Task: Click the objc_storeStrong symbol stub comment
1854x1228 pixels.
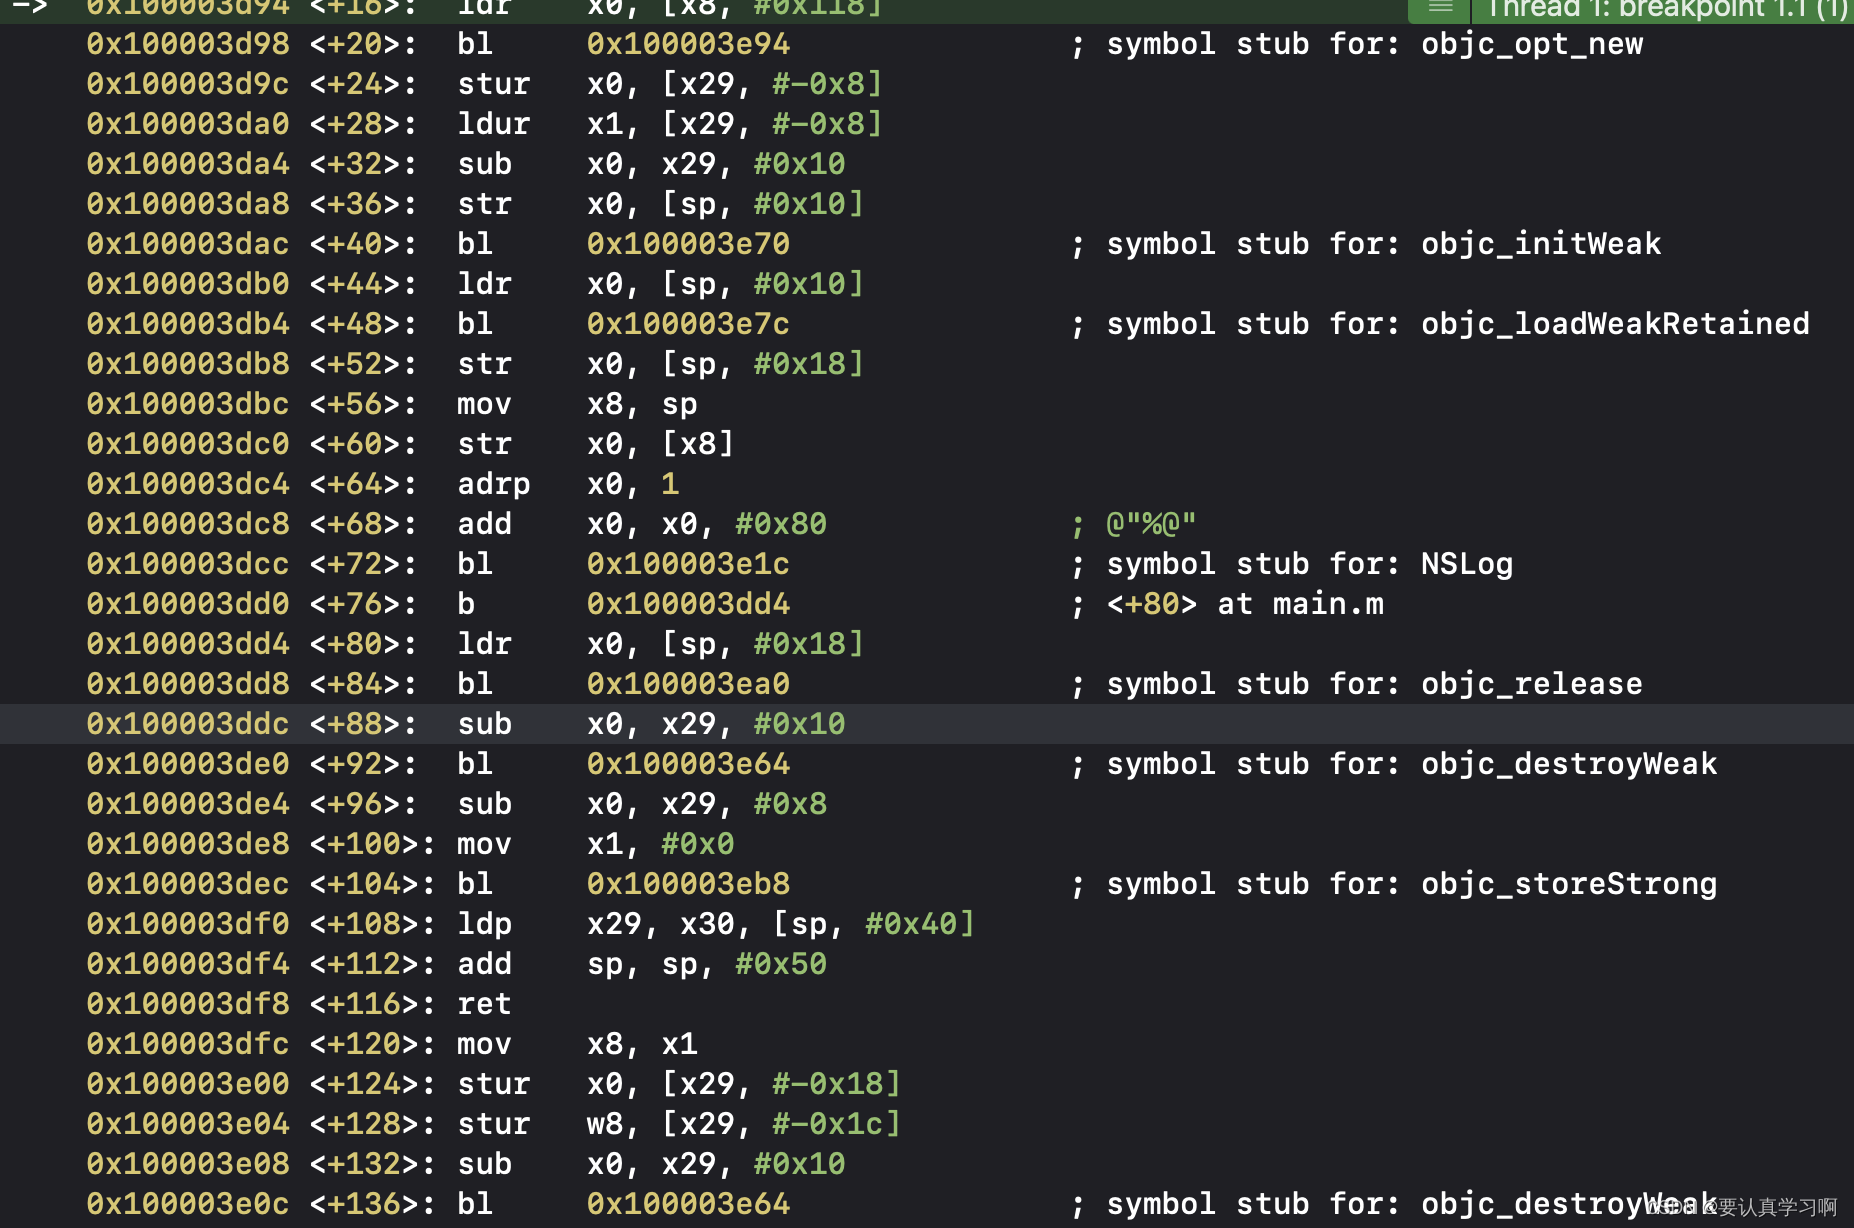Action: point(1394,884)
